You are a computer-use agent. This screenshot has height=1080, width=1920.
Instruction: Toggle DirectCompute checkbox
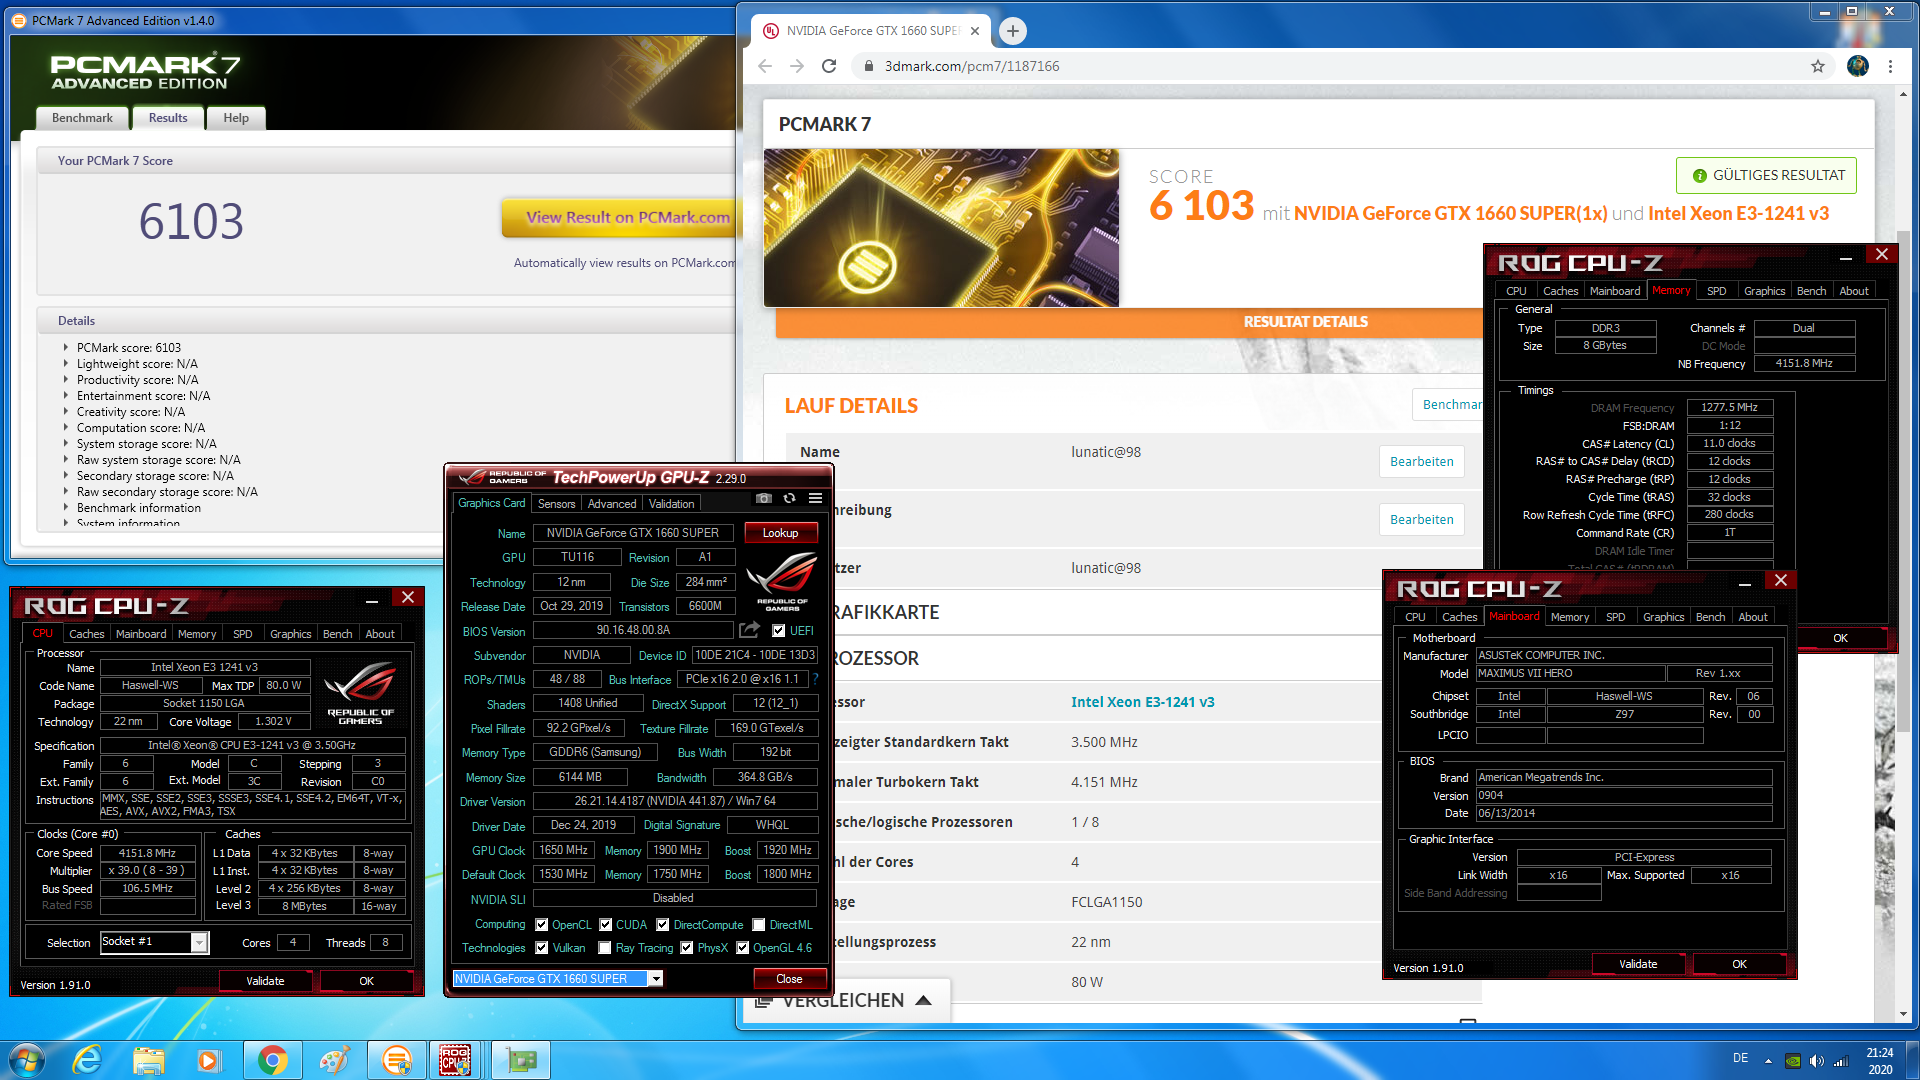[x=662, y=925]
